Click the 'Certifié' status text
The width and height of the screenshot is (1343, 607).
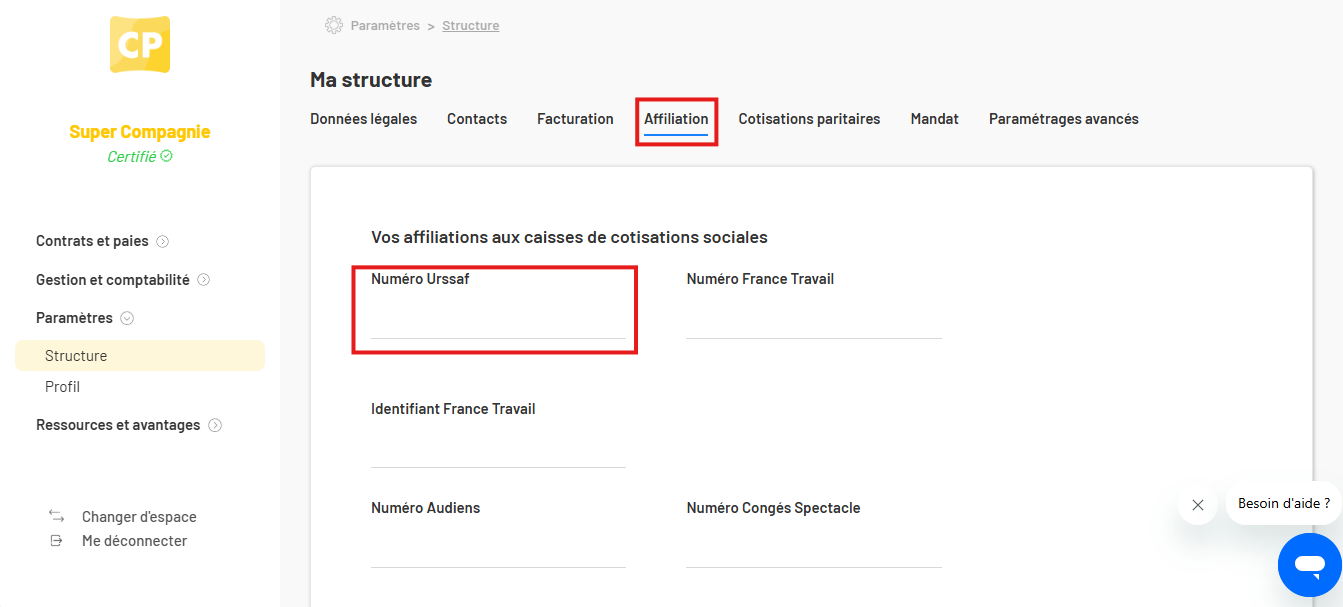pos(132,157)
